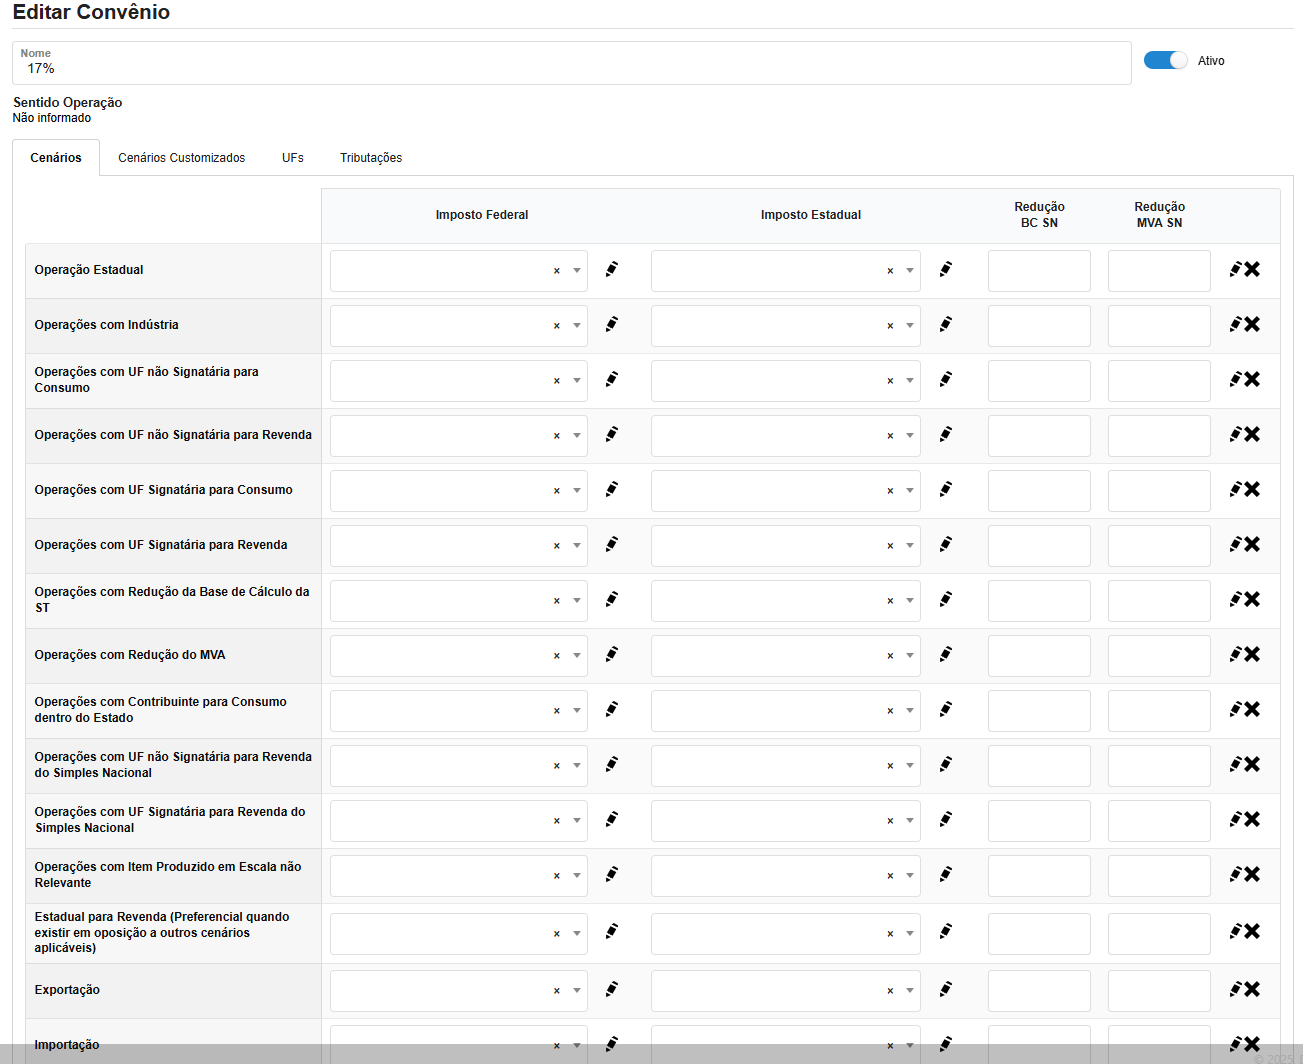
Task: Click Redução BC SN field for Operação Estadual
Action: tap(1039, 271)
